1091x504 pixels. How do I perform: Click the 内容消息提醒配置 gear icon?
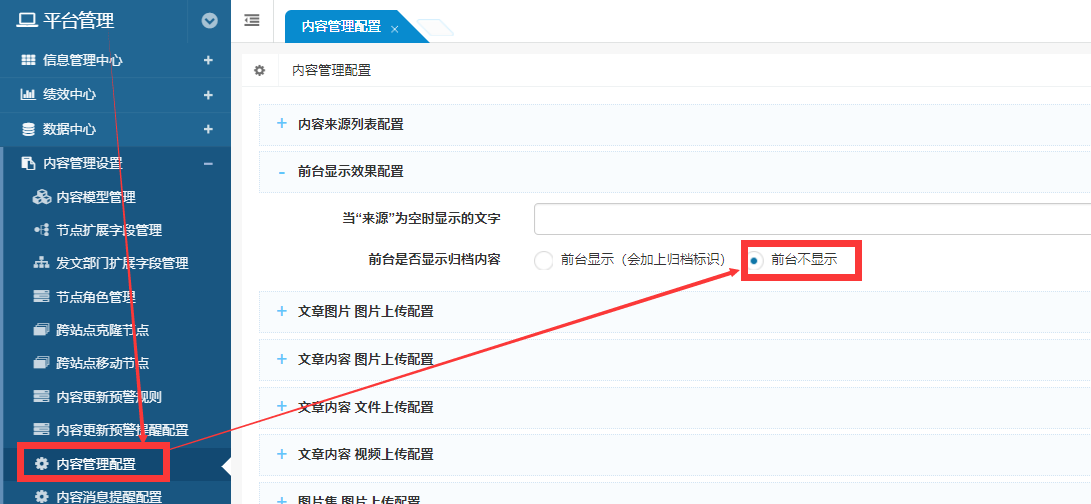[x=42, y=496]
